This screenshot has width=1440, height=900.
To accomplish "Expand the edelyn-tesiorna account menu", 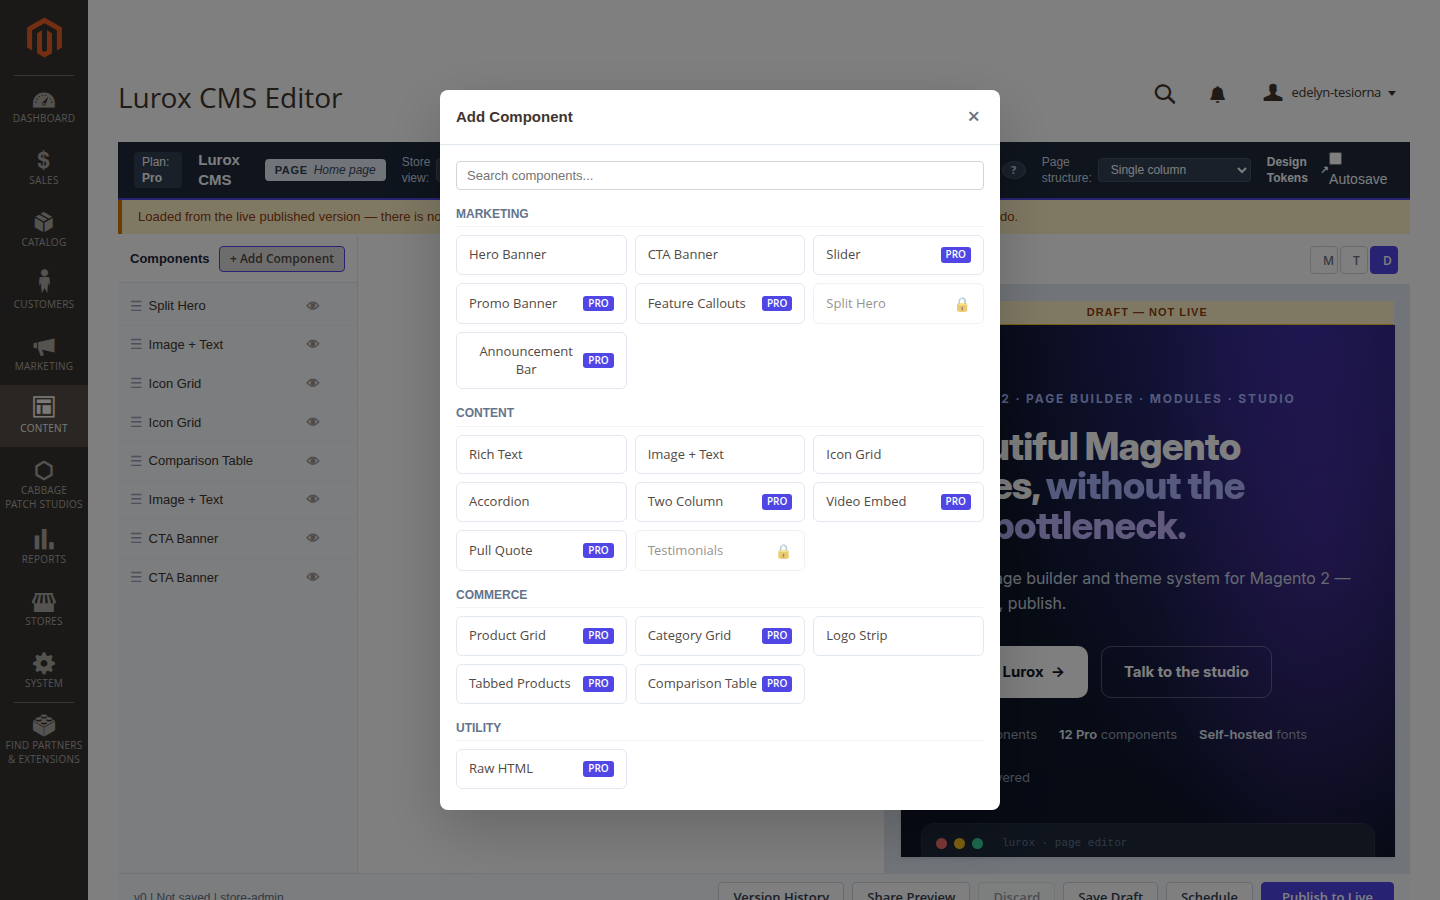I will click(x=1331, y=92).
